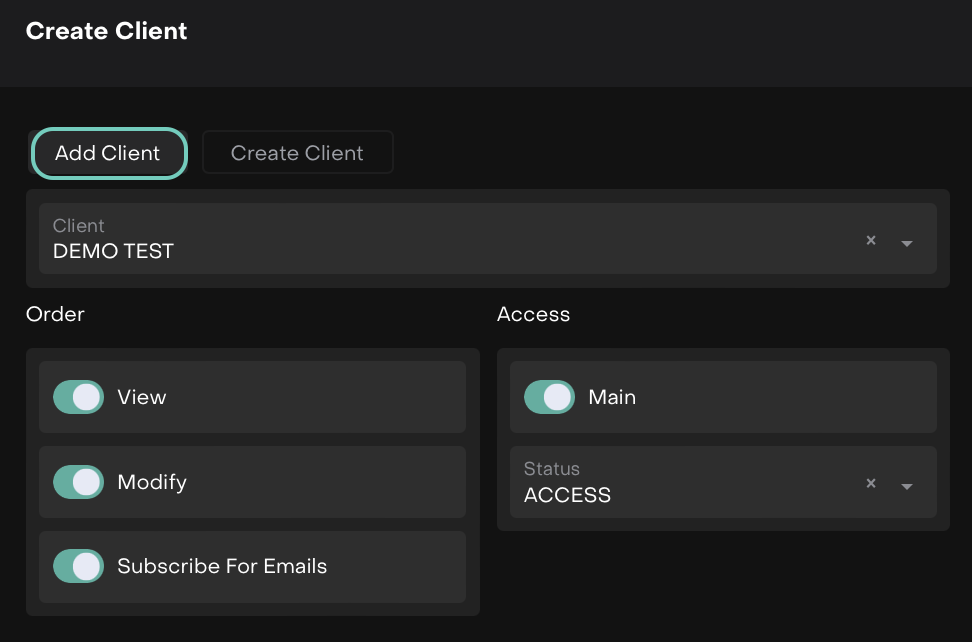Click the Main label text
The image size is (972, 642).
point(612,397)
